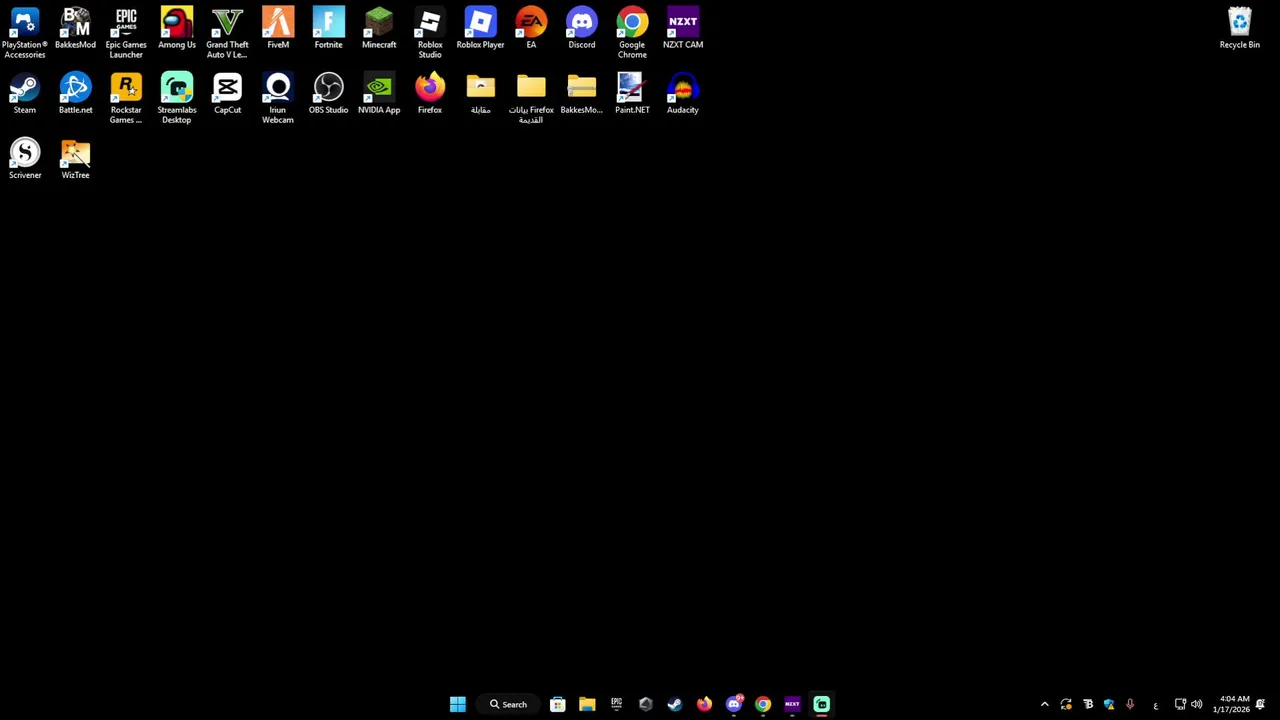Select the مقابلة folder on desktop
1280x720 pixels.
tap(480, 93)
